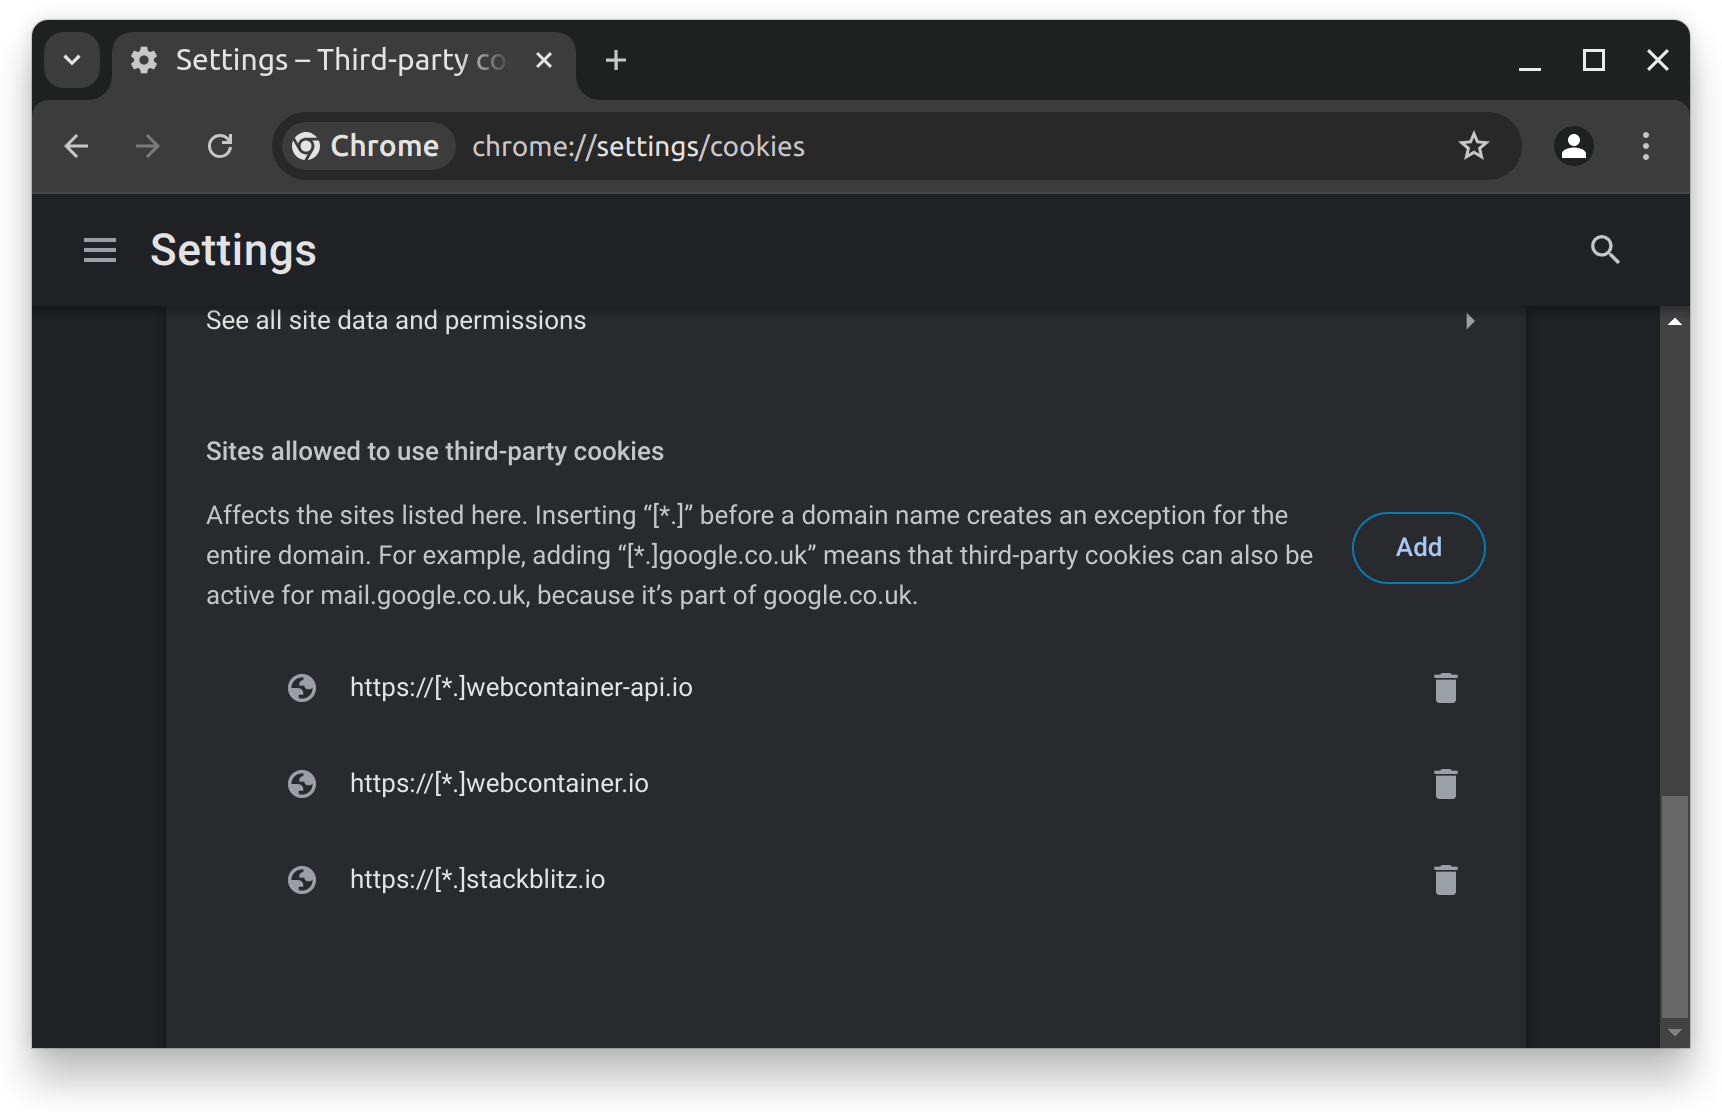Click the scrollbar down arrow
The image size is (1722, 1112).
pyautogui.click(x=1675, y=1033)
